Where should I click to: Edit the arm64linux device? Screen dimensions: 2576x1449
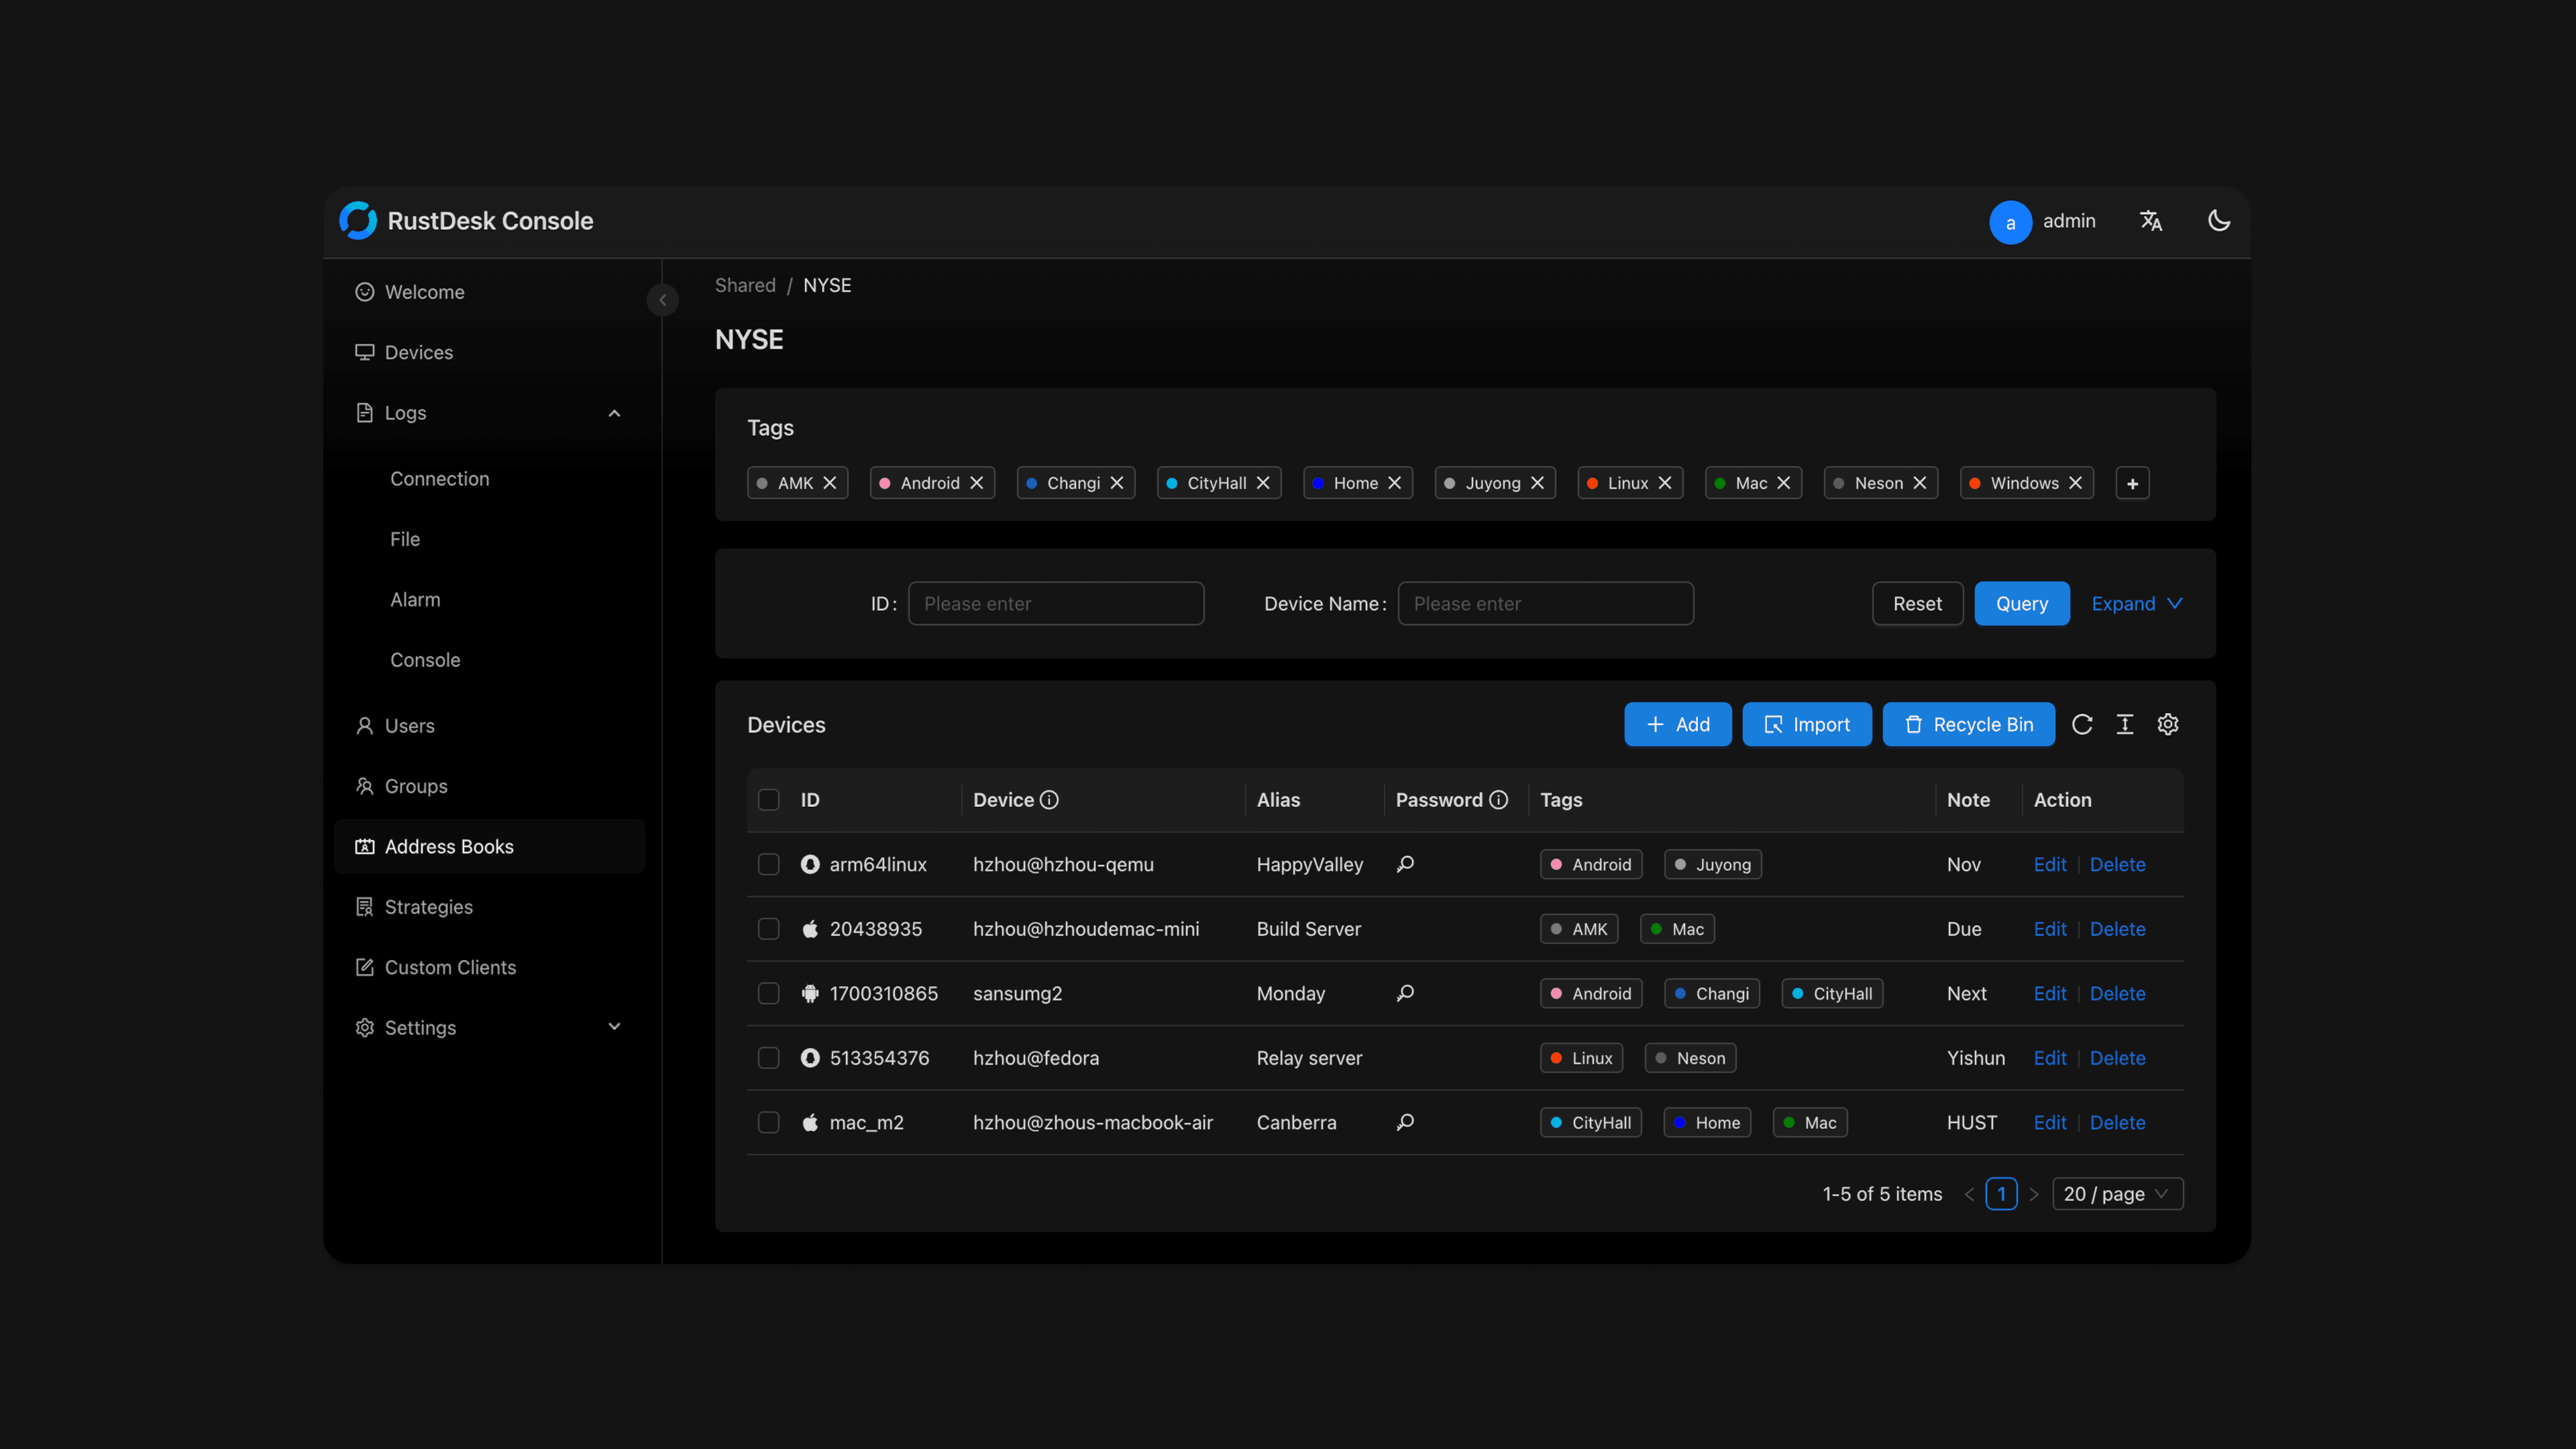(x=2050, y=864)
